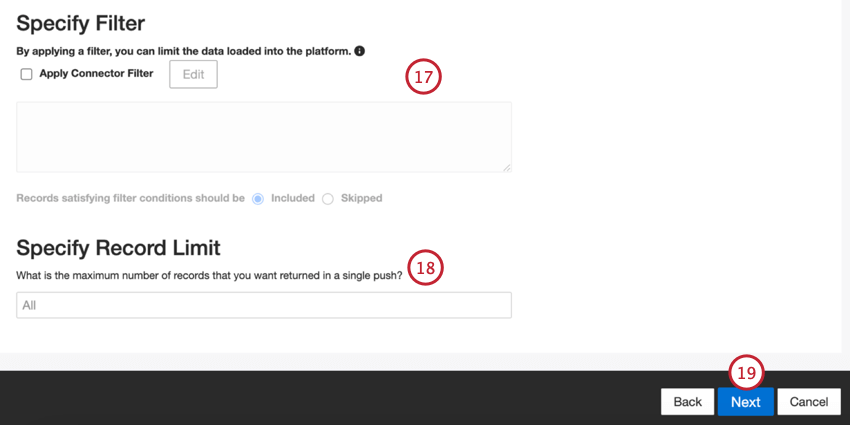
Task: Click the red step 19 marker
Action: pyautogui.click(x=746, y=372)
